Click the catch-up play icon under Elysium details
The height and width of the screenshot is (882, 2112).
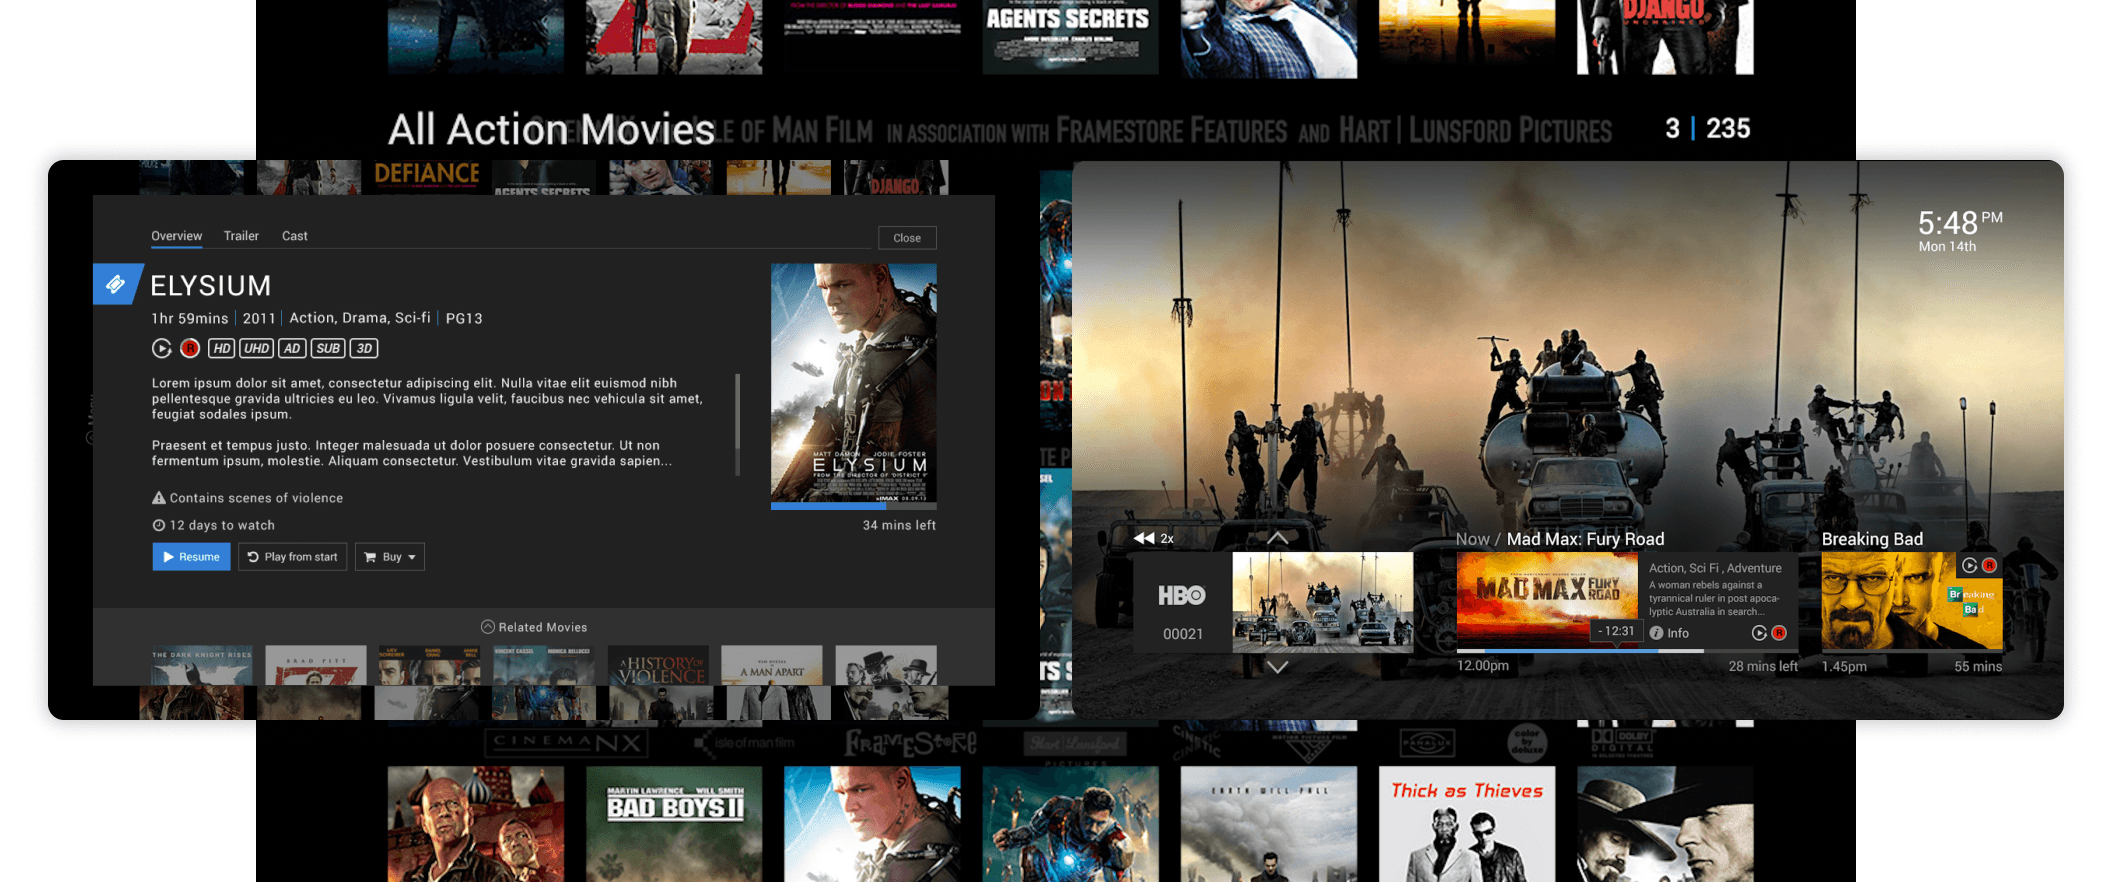[x=162, y=348]
